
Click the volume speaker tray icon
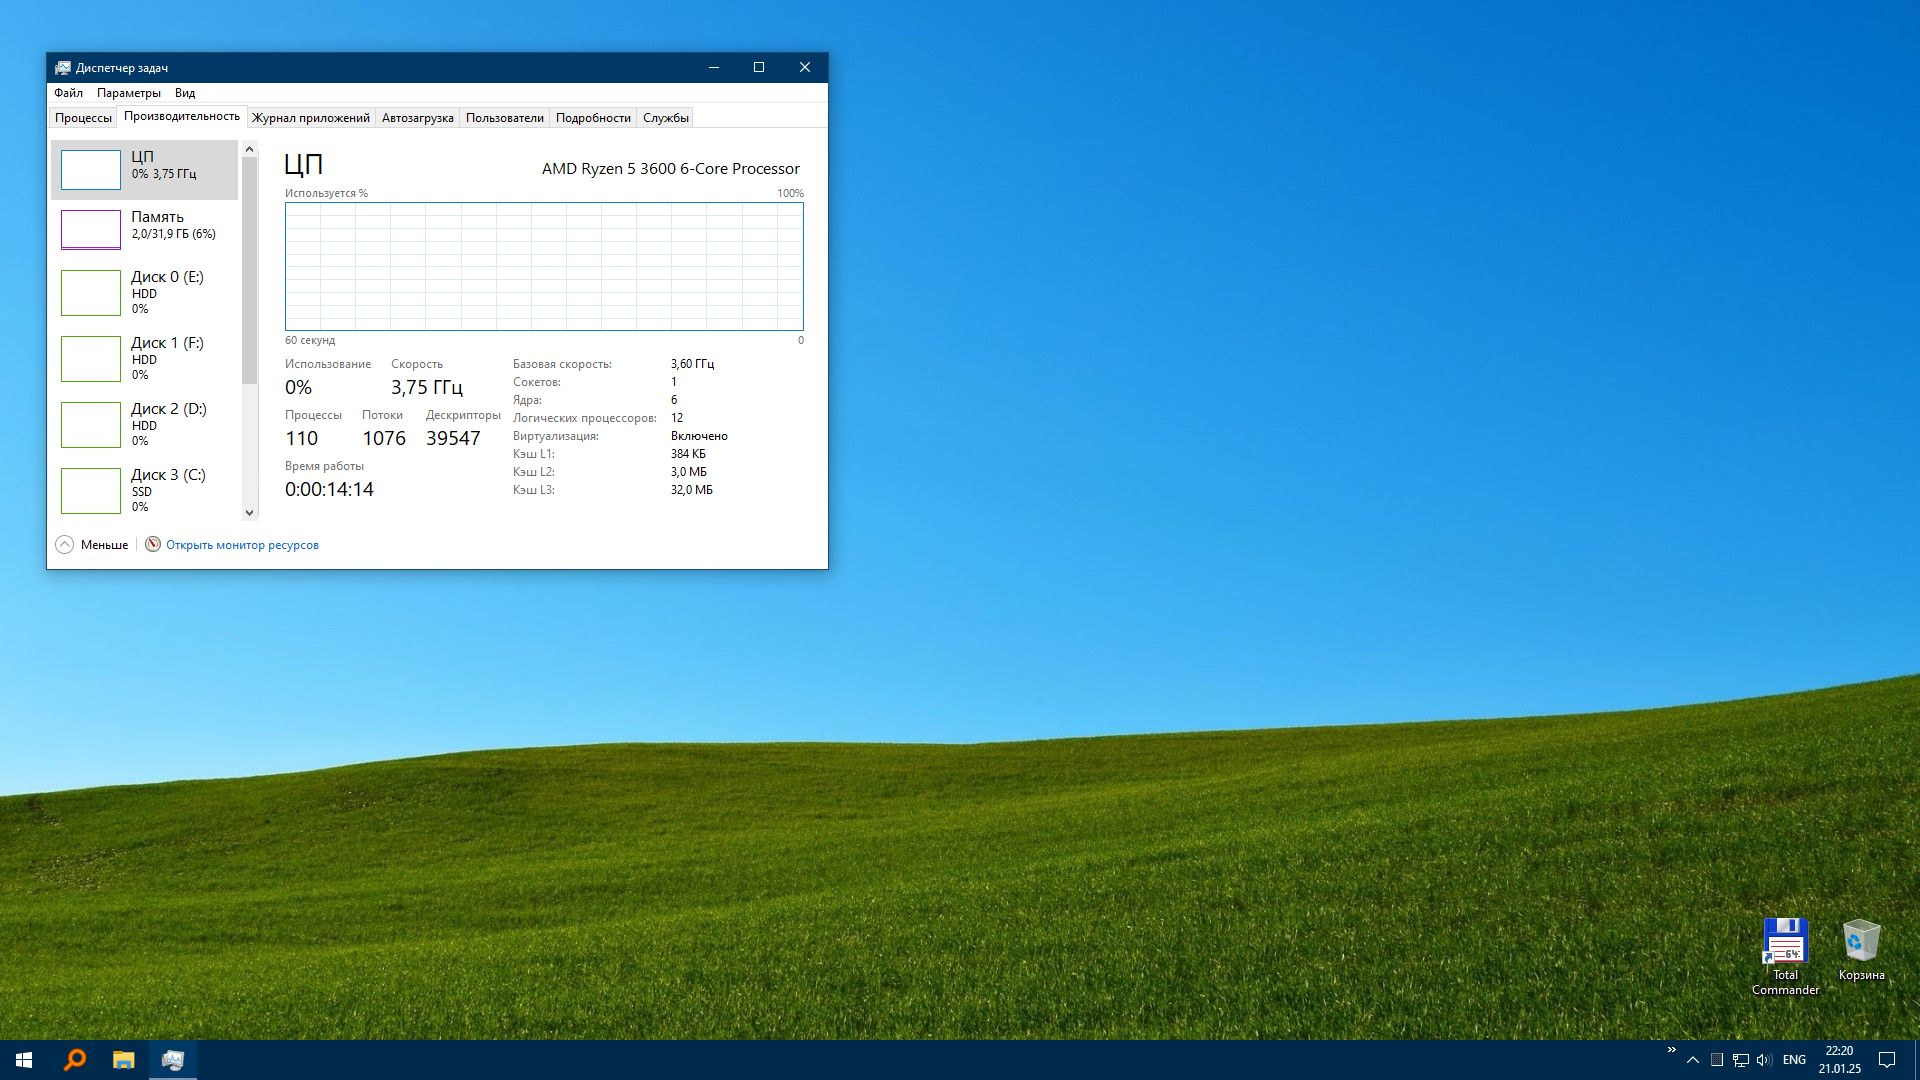(1764, 1060)
